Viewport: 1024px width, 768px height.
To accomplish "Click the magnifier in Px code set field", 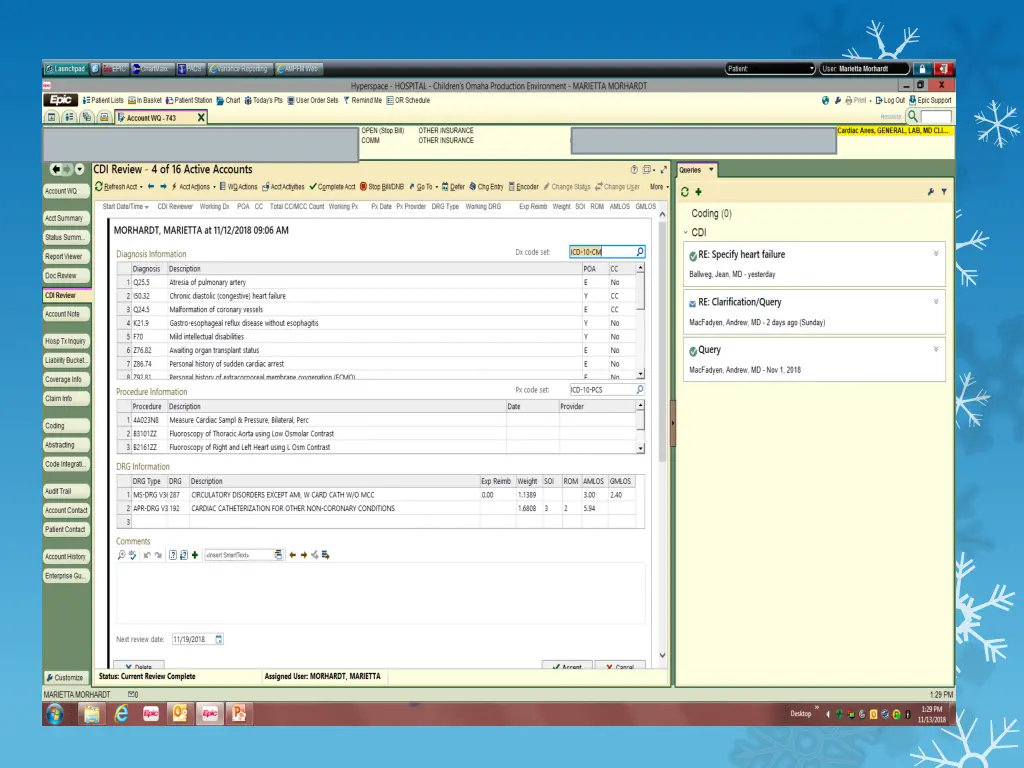I will 640,390.
